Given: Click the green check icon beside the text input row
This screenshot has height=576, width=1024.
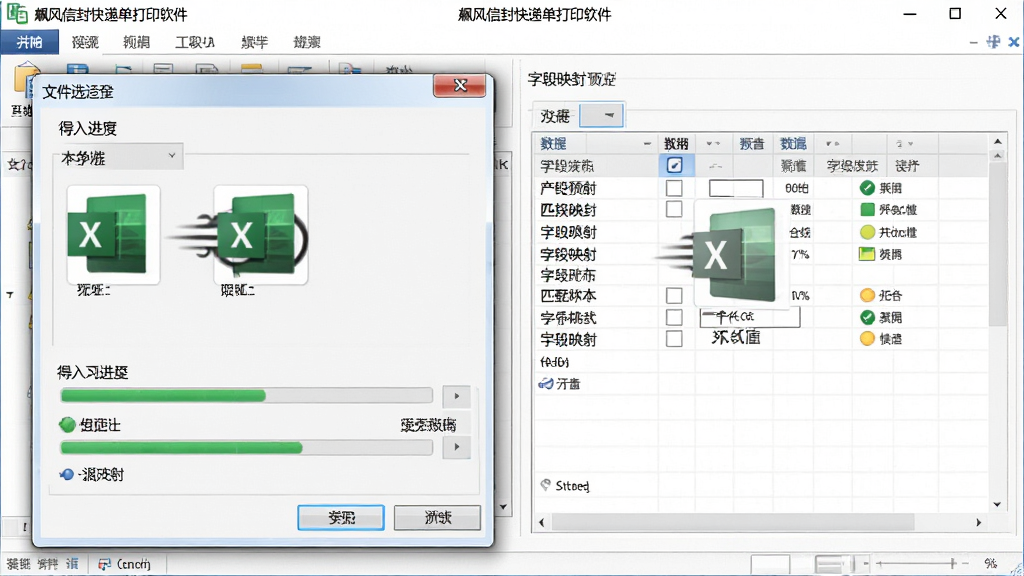Looking at the screenshot, I should click(867, 317).
